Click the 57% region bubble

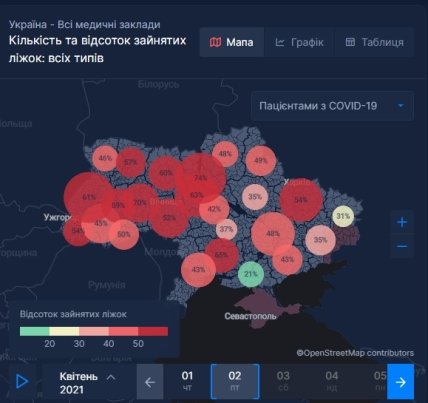[x=131, y=163]
